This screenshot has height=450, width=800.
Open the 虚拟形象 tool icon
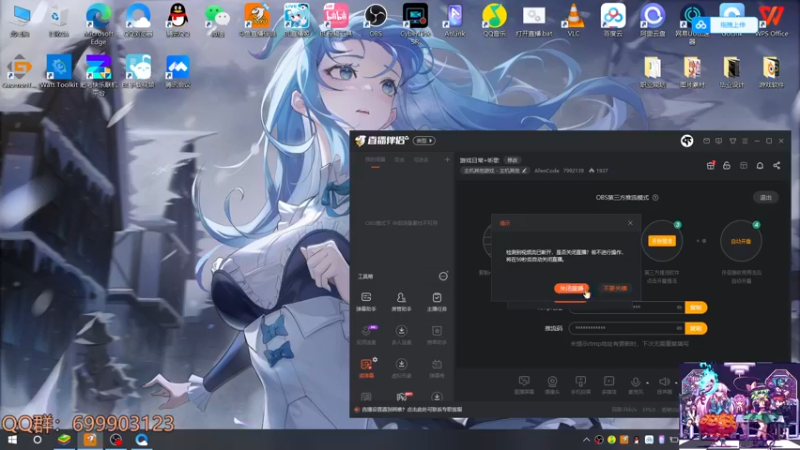pos(401,368)
